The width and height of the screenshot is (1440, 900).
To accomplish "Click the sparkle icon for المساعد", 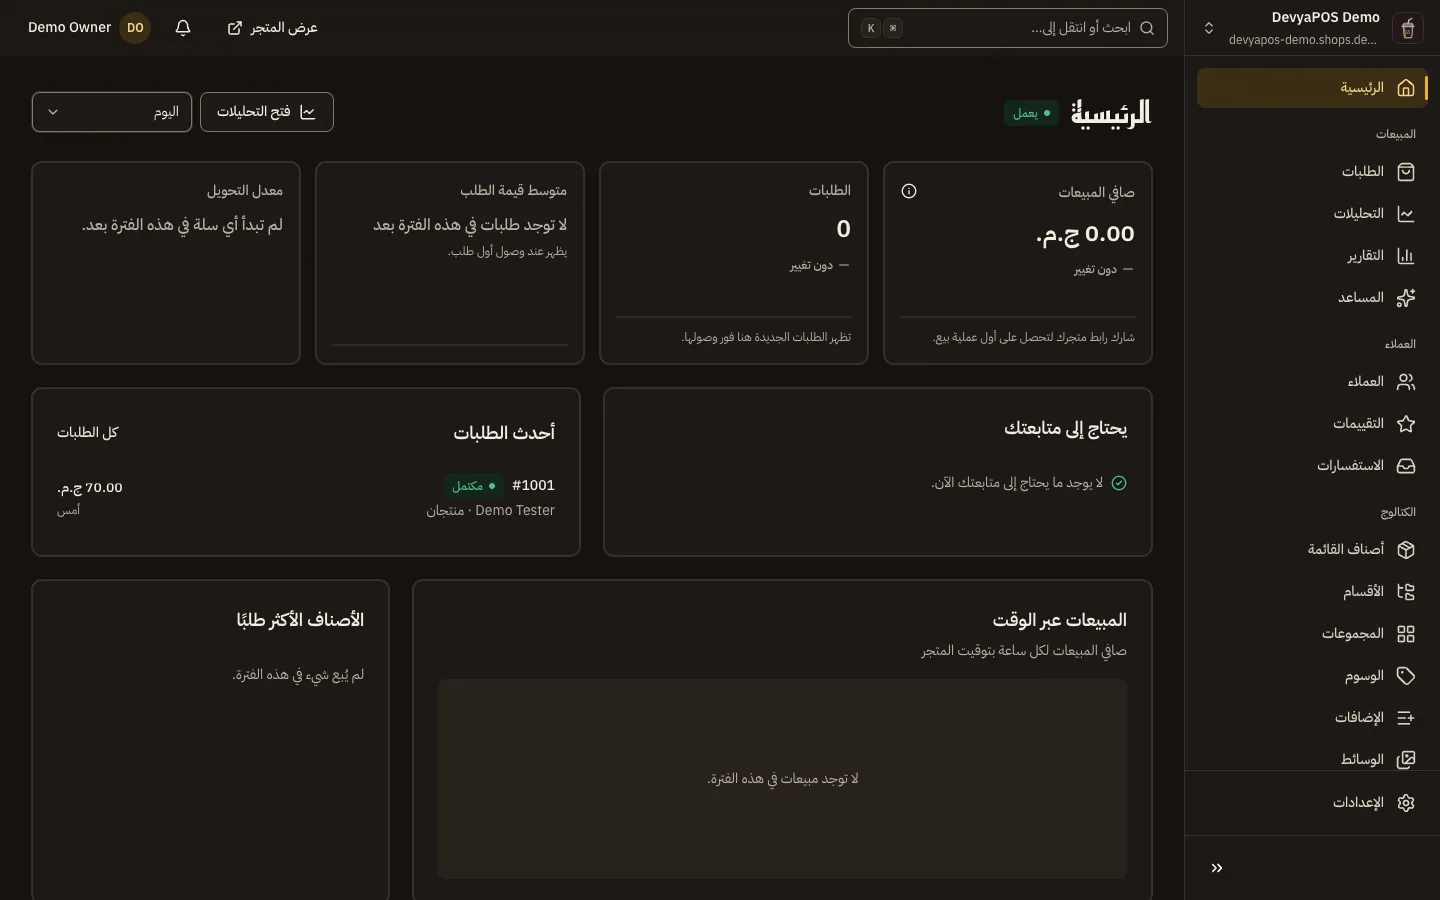I will point(1406,298).
